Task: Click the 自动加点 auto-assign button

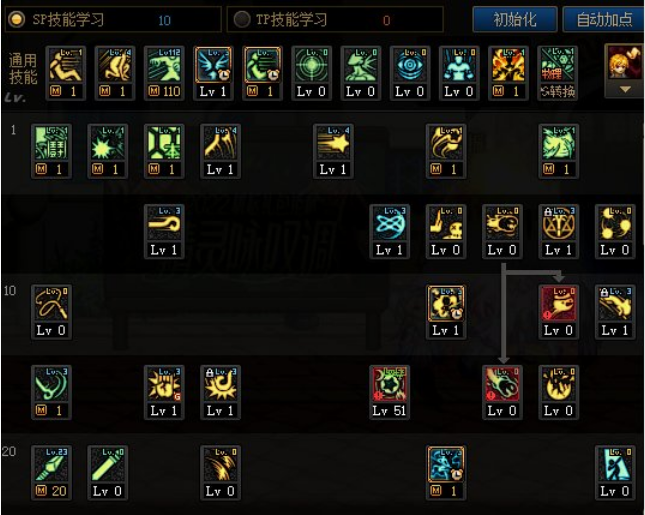Action: pyautogui.click(x=603, y=19)
